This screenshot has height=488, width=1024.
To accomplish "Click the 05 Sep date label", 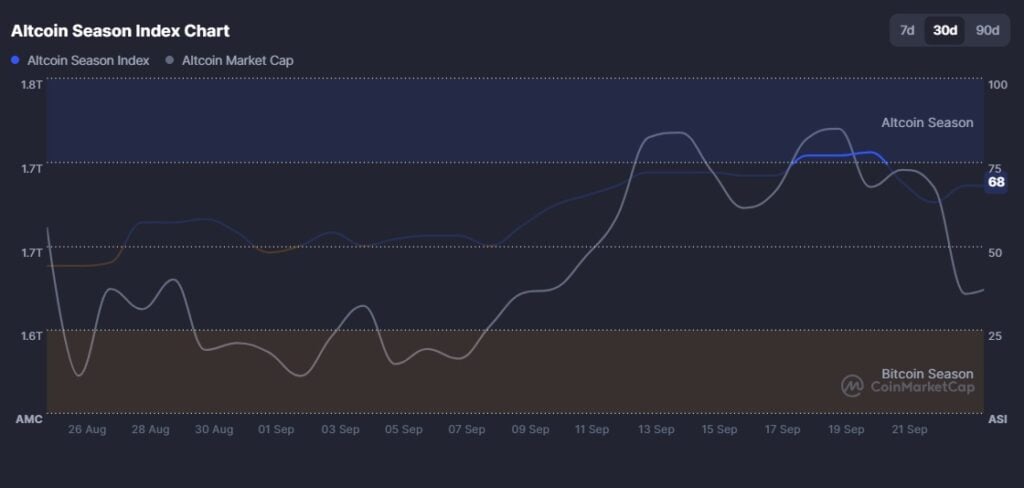I will point(404,430).
